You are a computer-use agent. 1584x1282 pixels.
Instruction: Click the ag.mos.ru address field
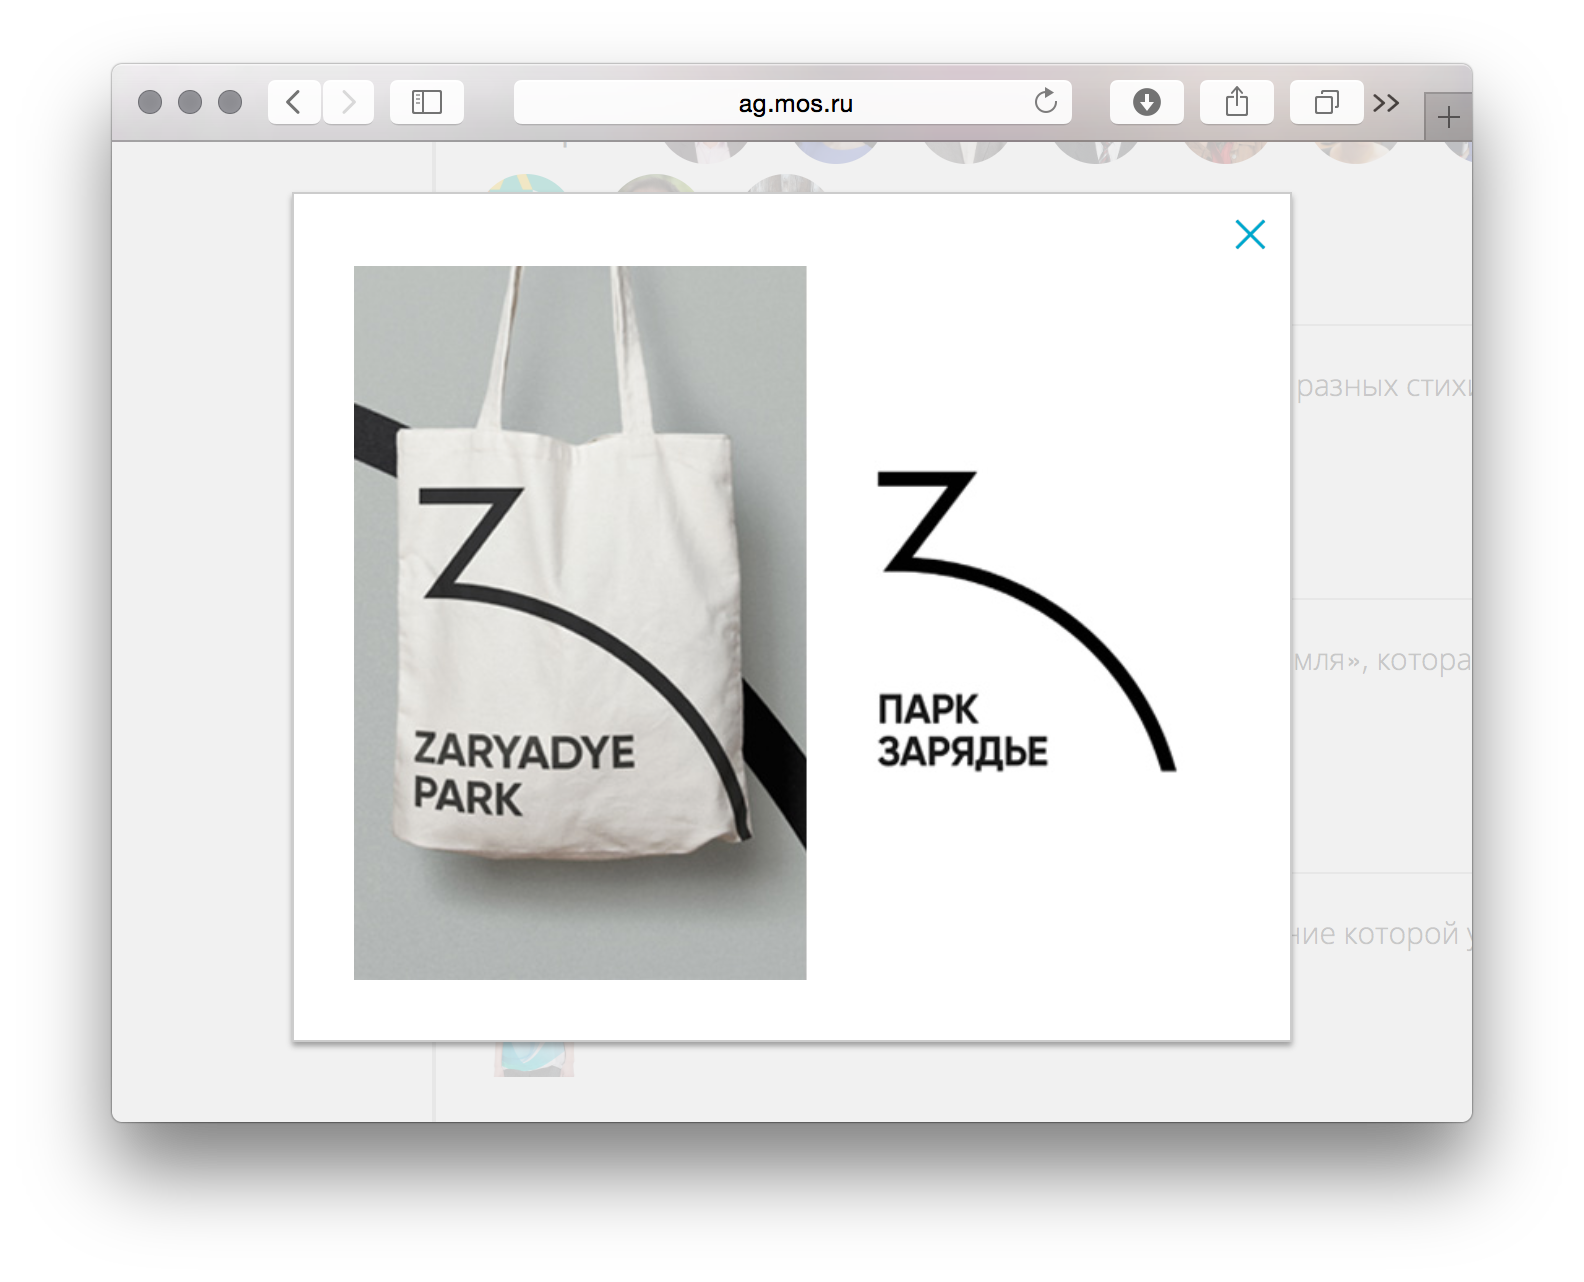click(x=780, y=102)
